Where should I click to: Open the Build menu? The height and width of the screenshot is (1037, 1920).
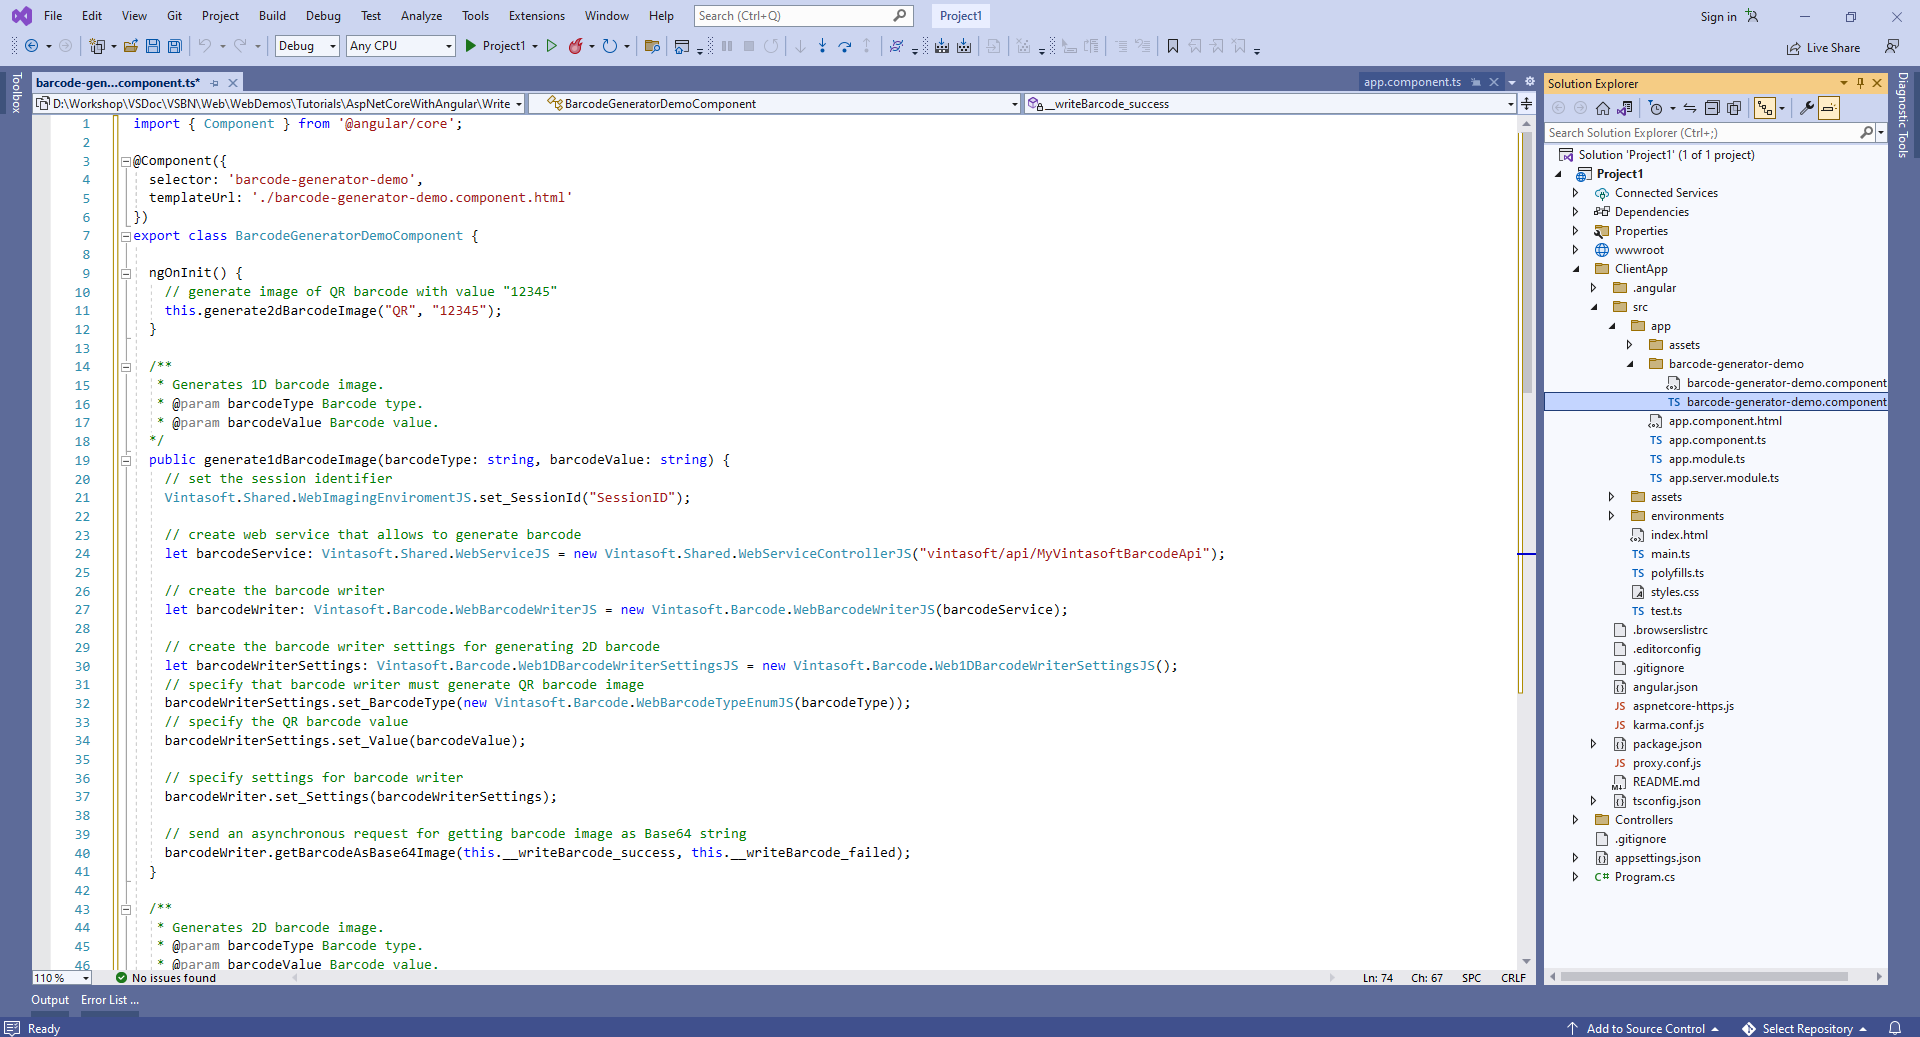272,16
